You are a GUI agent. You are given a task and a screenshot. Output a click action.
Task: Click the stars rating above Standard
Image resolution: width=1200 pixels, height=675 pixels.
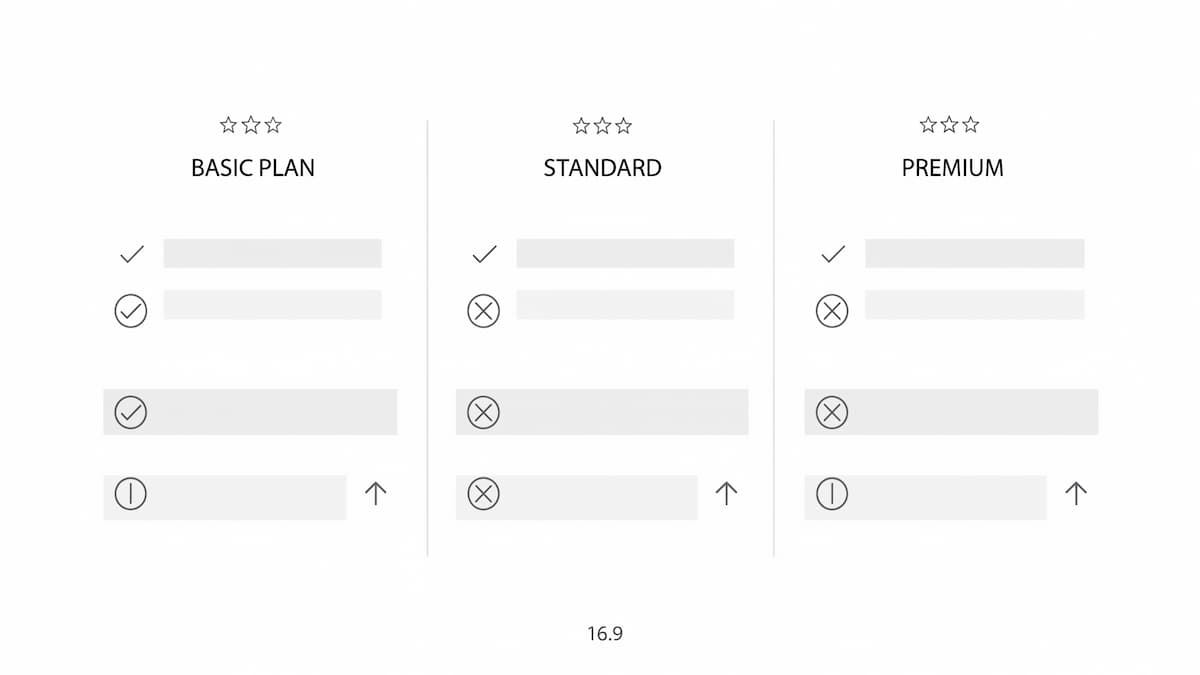click(x=602, y=125)
